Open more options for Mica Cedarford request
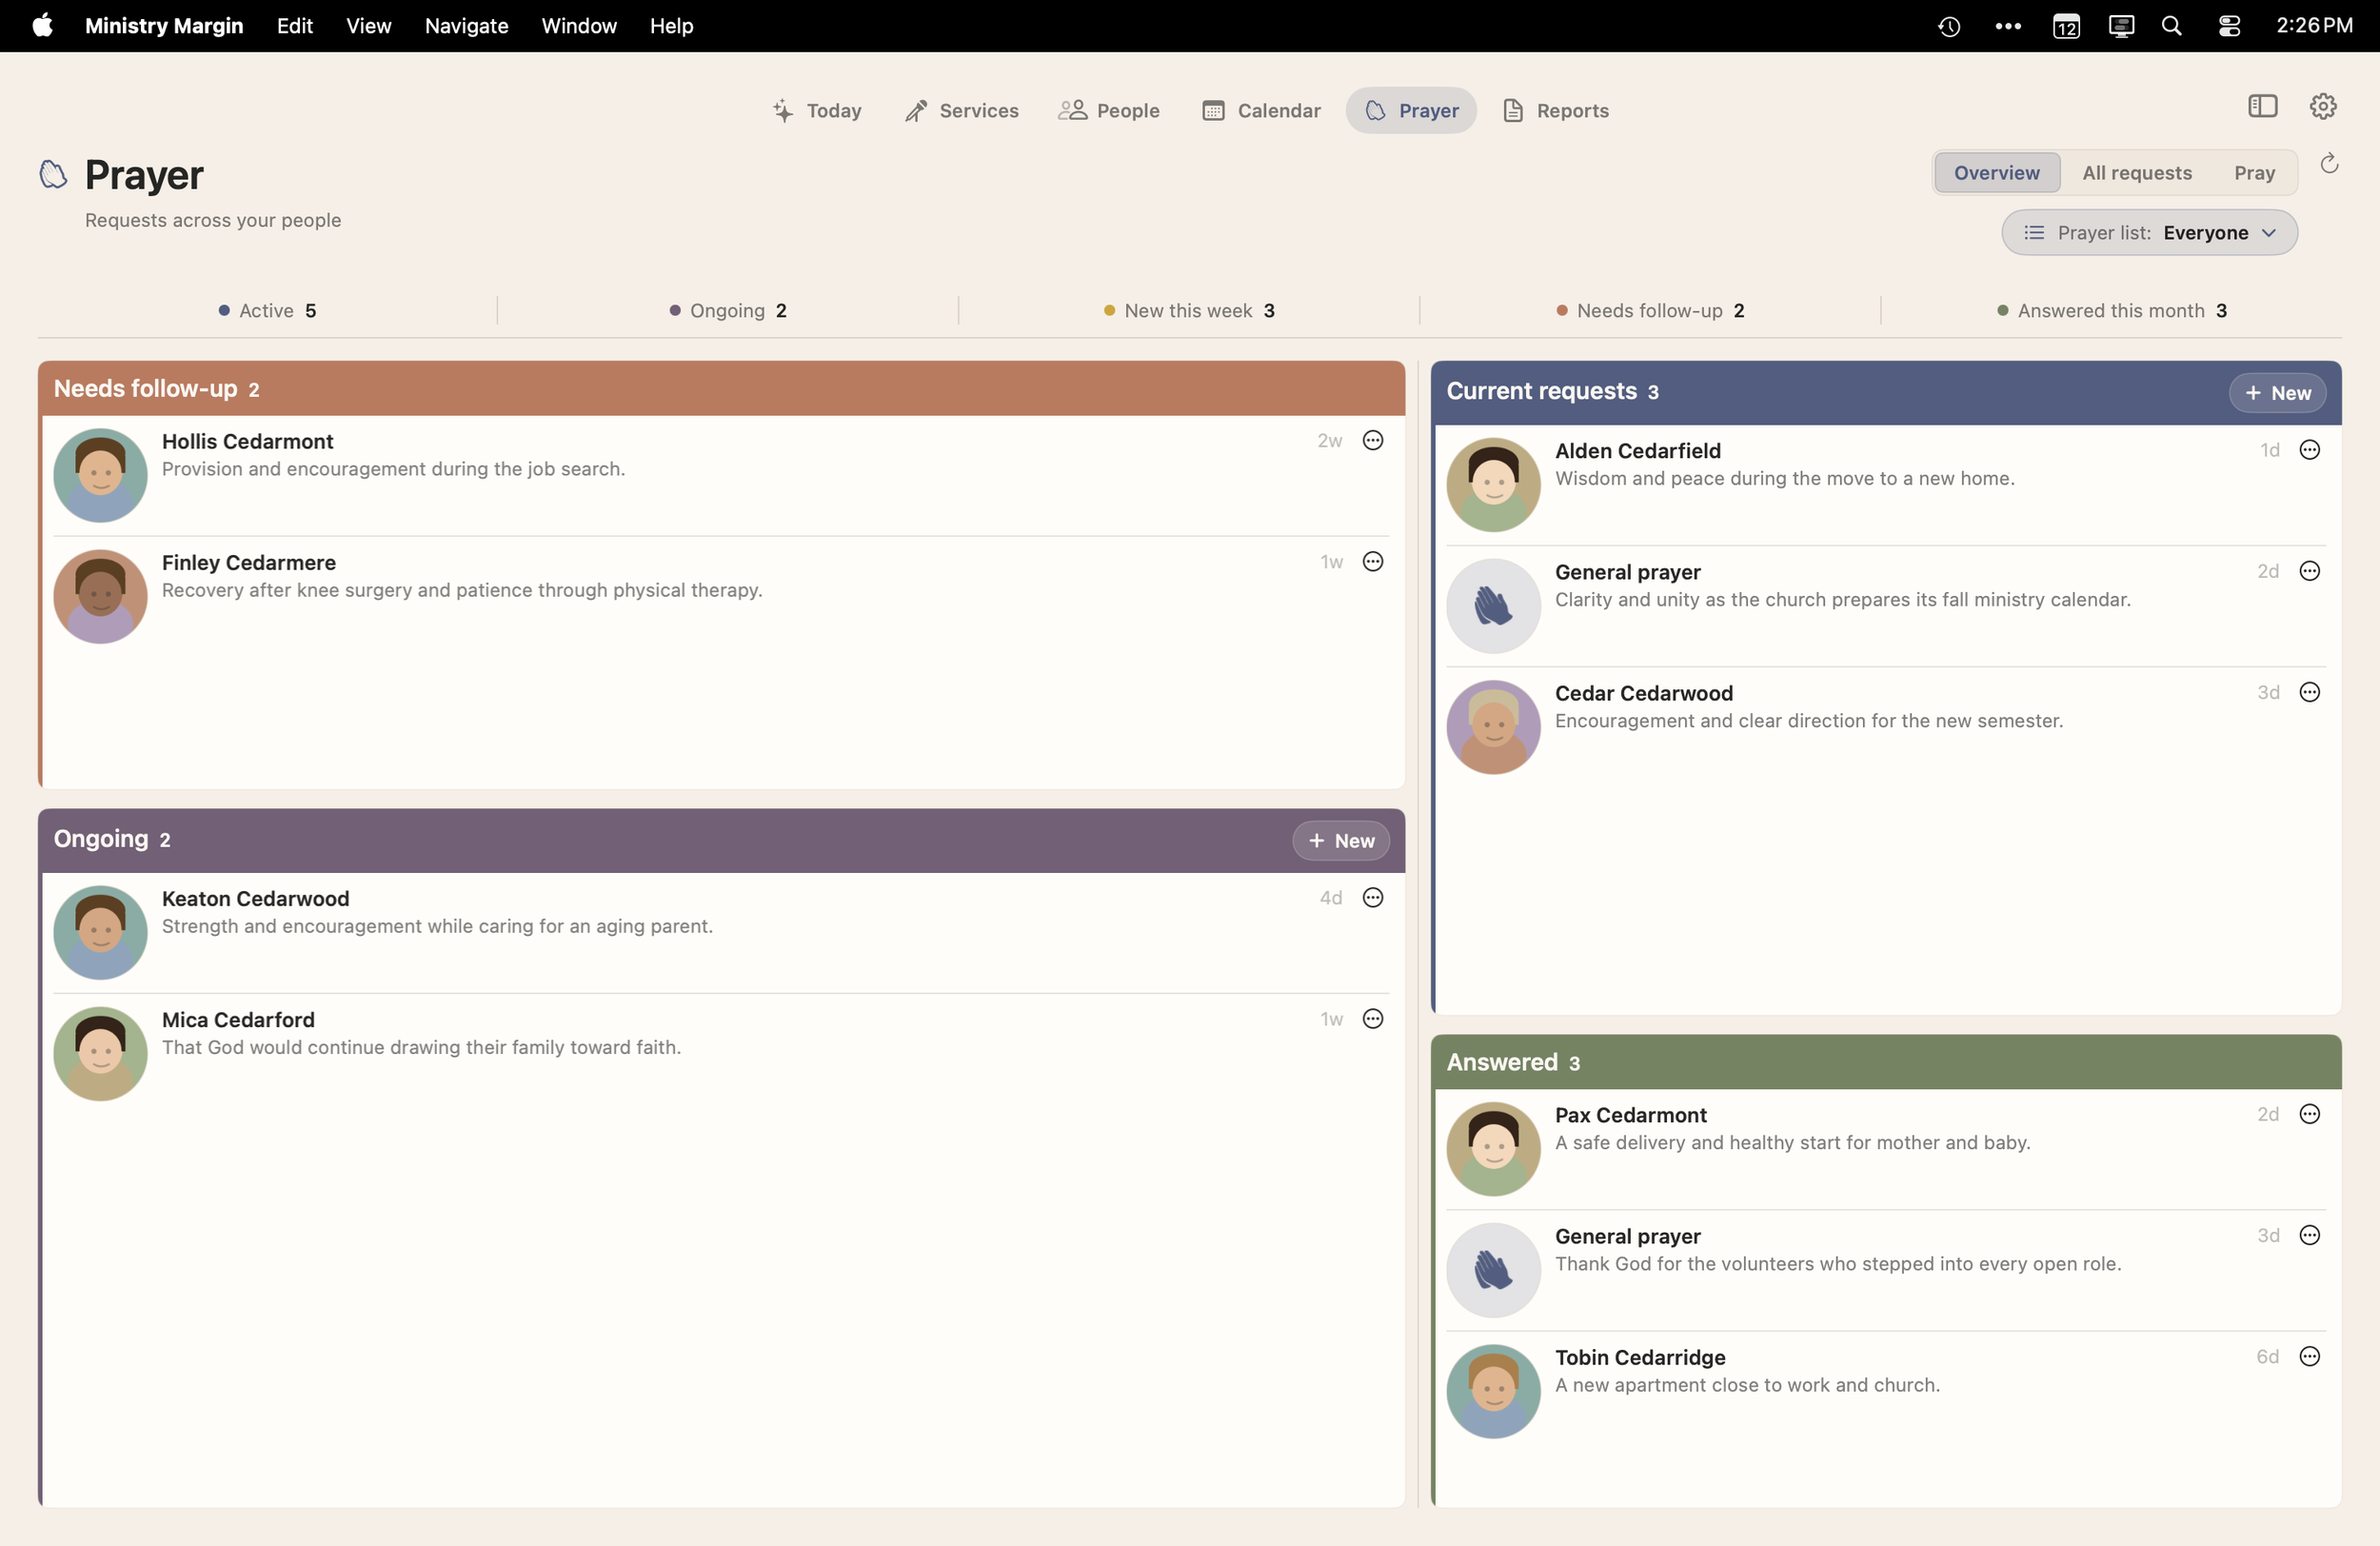 (x=1373, y=1018)
